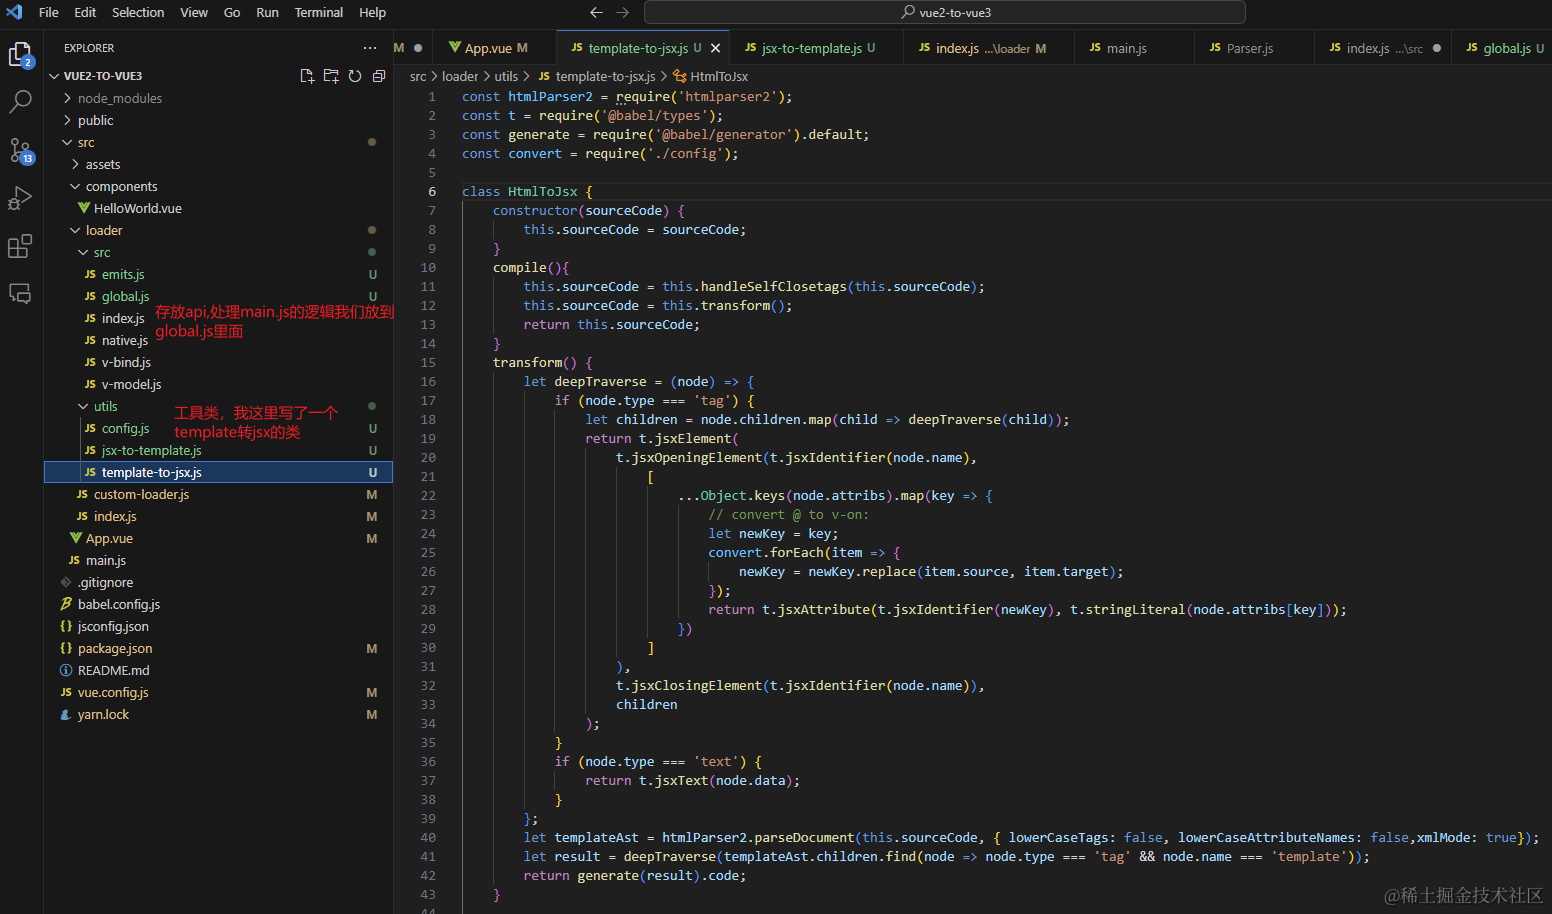Open the Go menu

tap(232, 12)
